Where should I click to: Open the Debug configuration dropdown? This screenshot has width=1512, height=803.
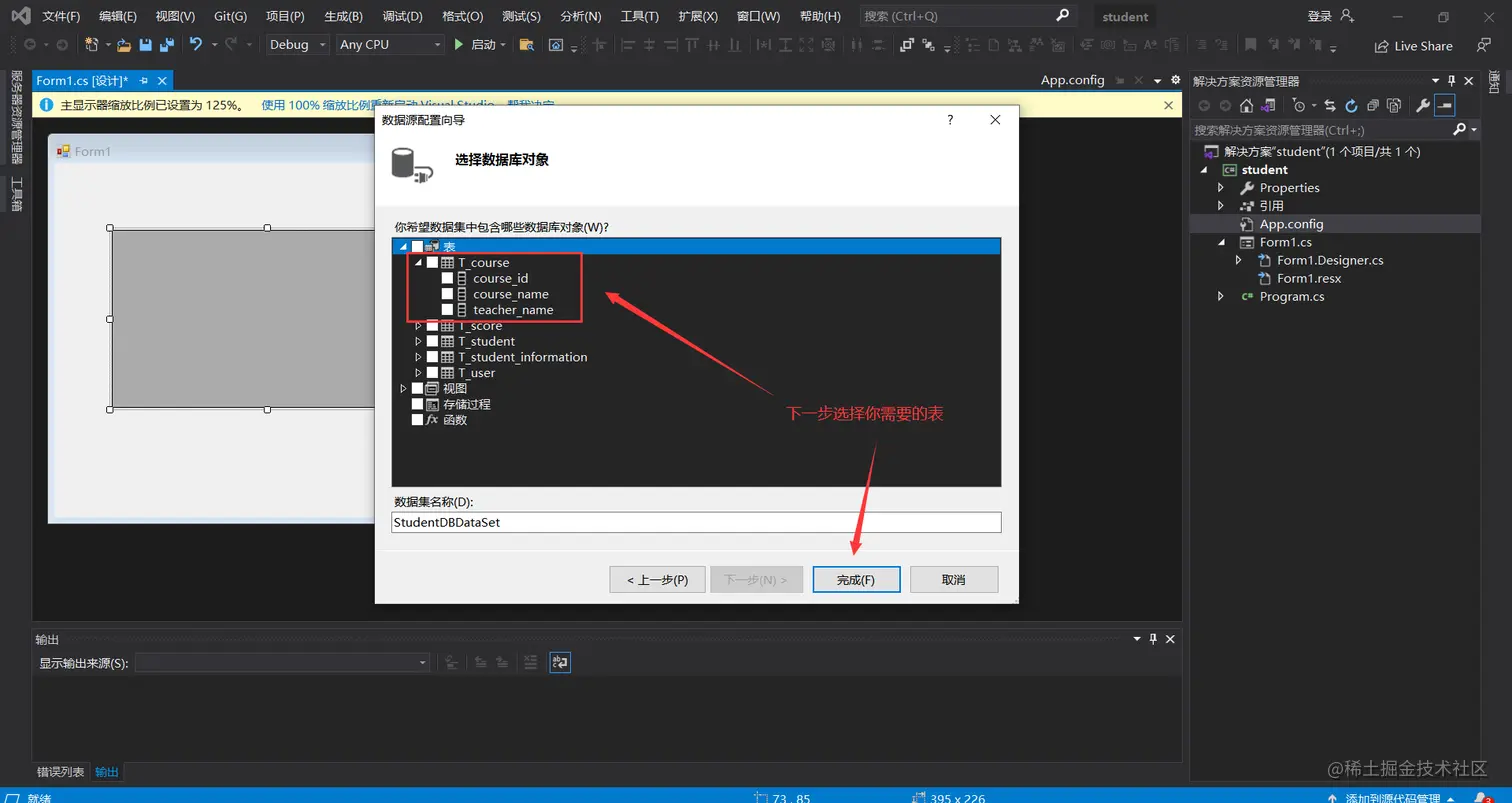(297, 45)
